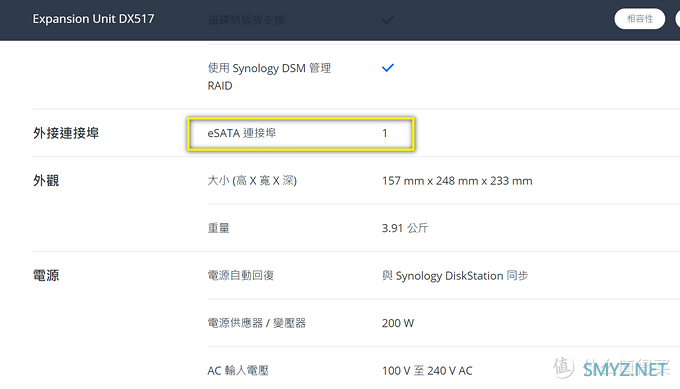Select the 使用 Synology DSM 管理 RAID label
Screen dimensions: 680x389
point(269,77)
